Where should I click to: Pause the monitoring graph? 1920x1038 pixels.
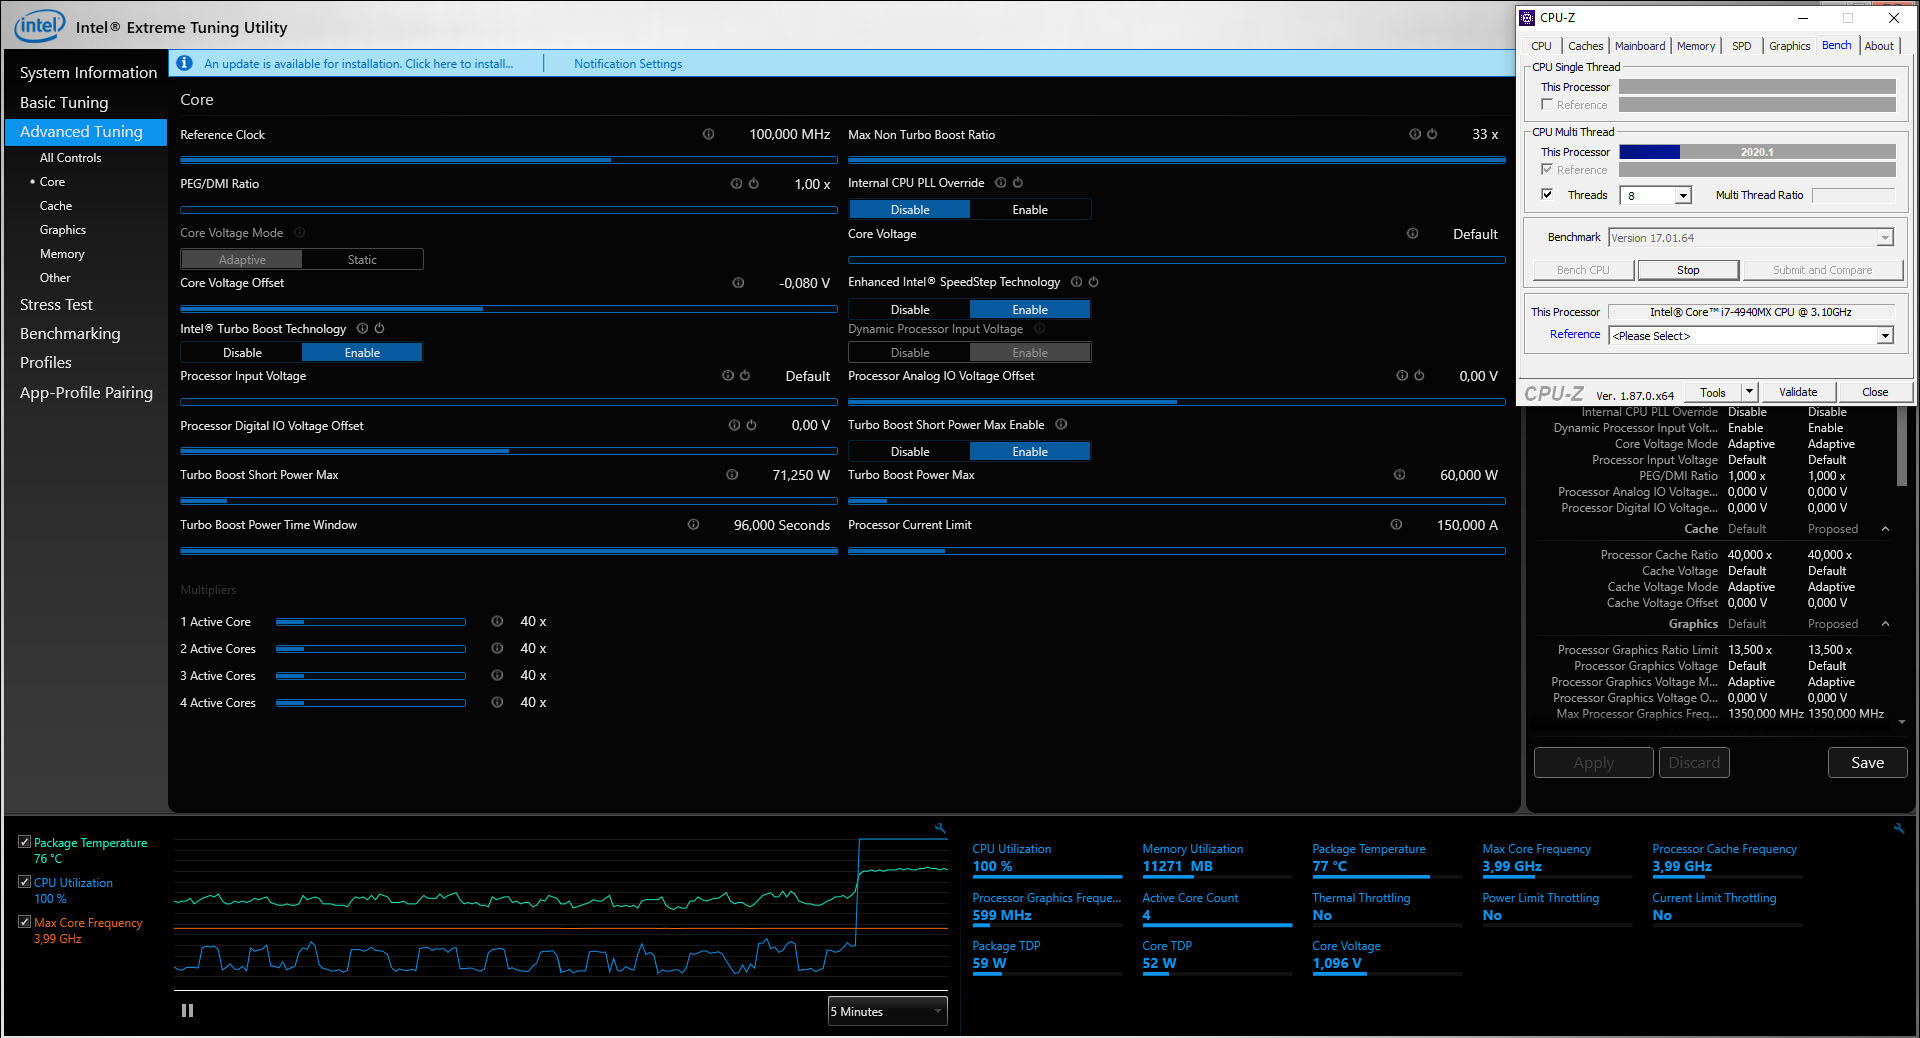click(x=187, y=1011)
